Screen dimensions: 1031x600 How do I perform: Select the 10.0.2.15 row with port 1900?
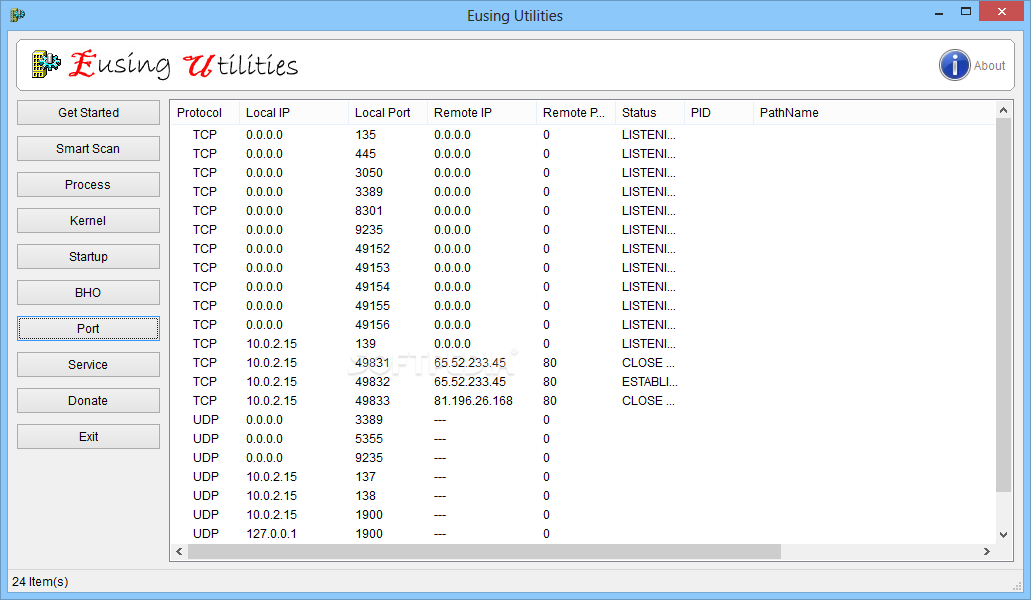[x=583, y=515]
